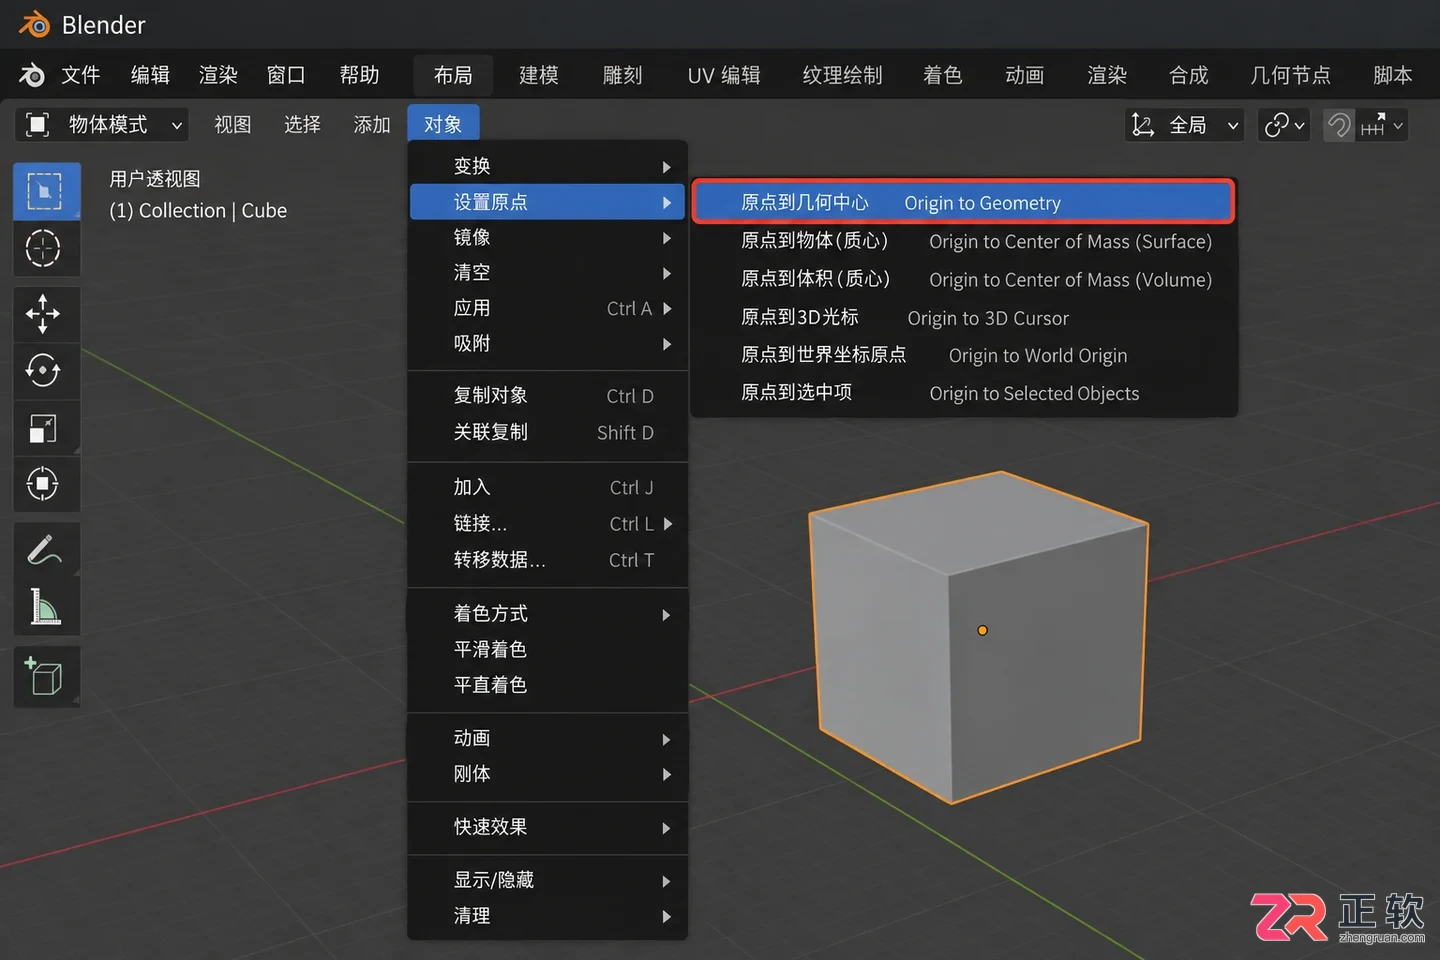Click 平滑着色 menu entry
The width and height of the screenshot is (1440, 960).
[x=548, y=649]
